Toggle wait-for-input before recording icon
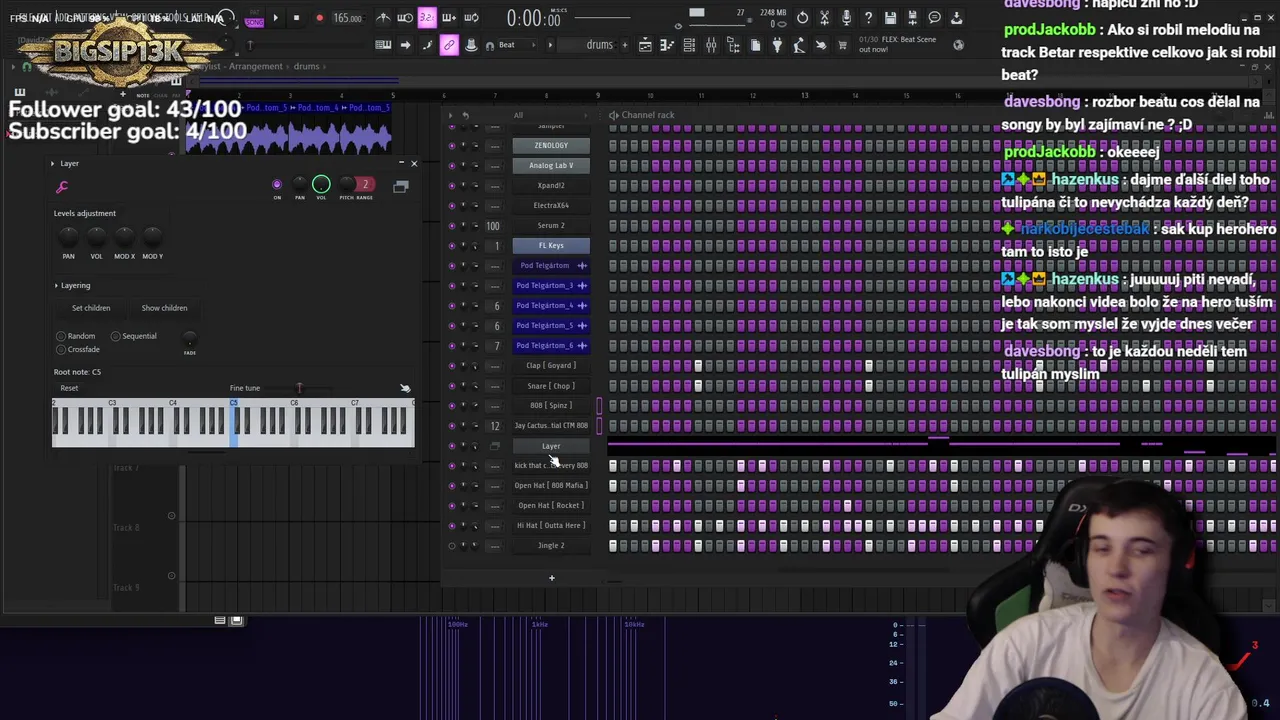 point(405,18)
